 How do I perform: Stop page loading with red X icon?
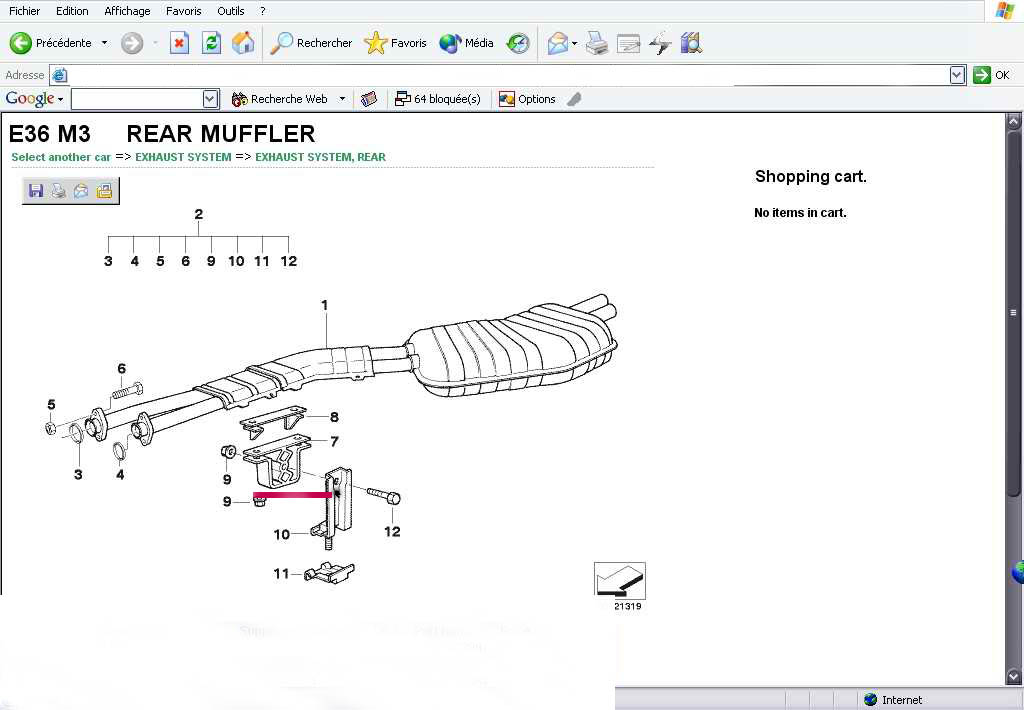click(179, 43)
